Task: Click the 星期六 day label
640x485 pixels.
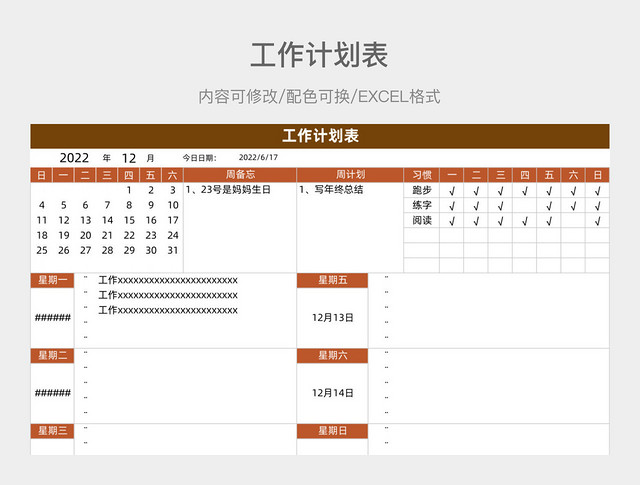Action: pyautogui.click(x=332, y=356)
